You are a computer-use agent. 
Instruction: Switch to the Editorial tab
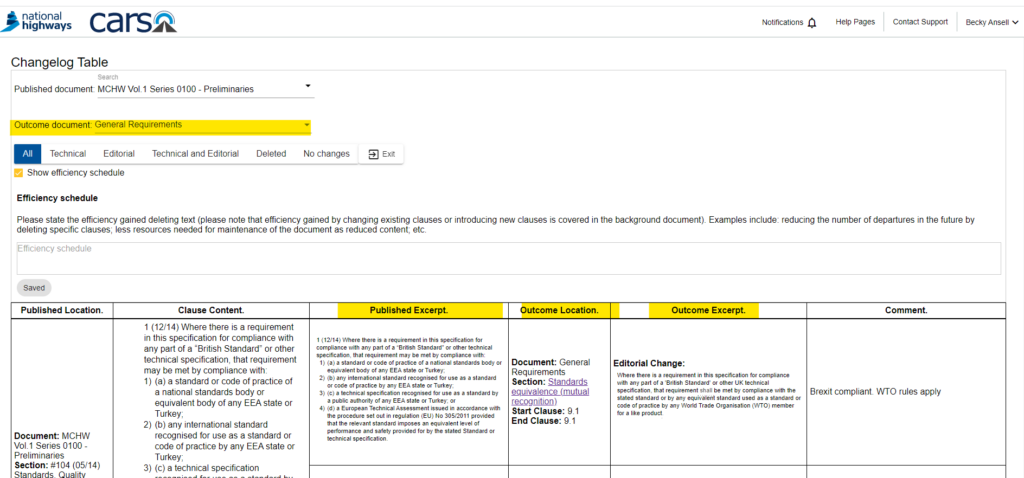(119, 154)
